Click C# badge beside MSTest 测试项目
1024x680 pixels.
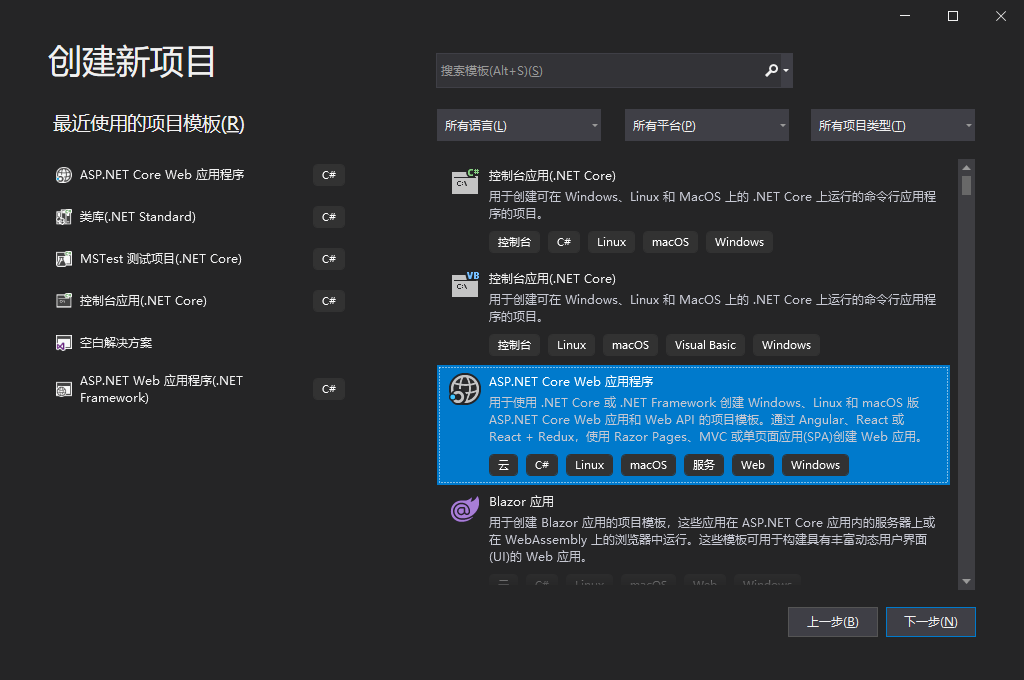pyautogui.click(x=328, y=259)
